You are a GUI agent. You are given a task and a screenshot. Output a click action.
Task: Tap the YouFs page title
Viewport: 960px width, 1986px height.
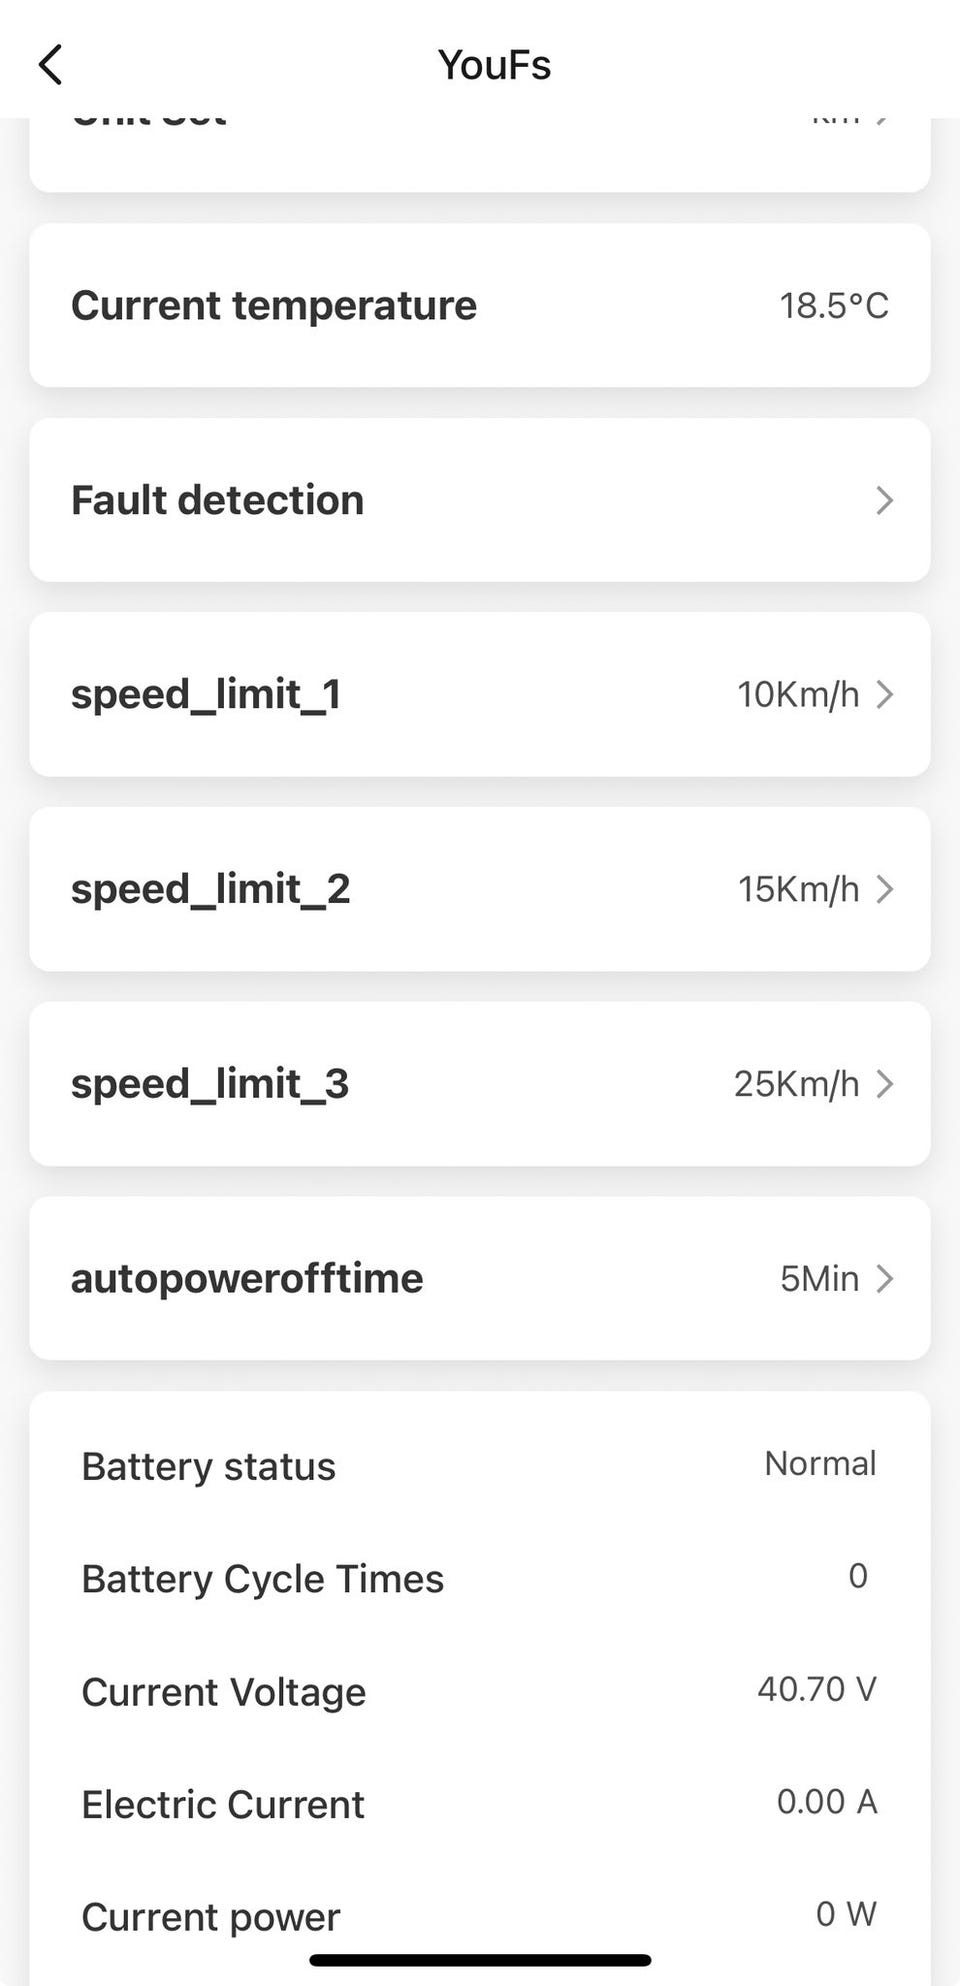point(494,65)
